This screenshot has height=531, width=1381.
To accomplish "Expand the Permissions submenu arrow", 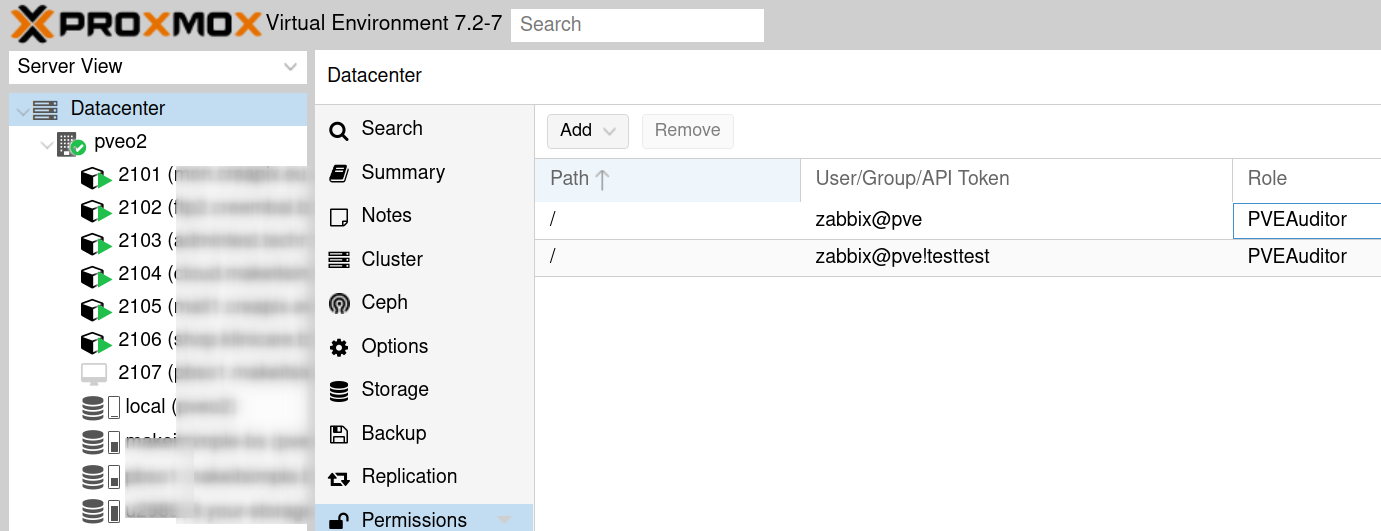I will pos(504,519).
